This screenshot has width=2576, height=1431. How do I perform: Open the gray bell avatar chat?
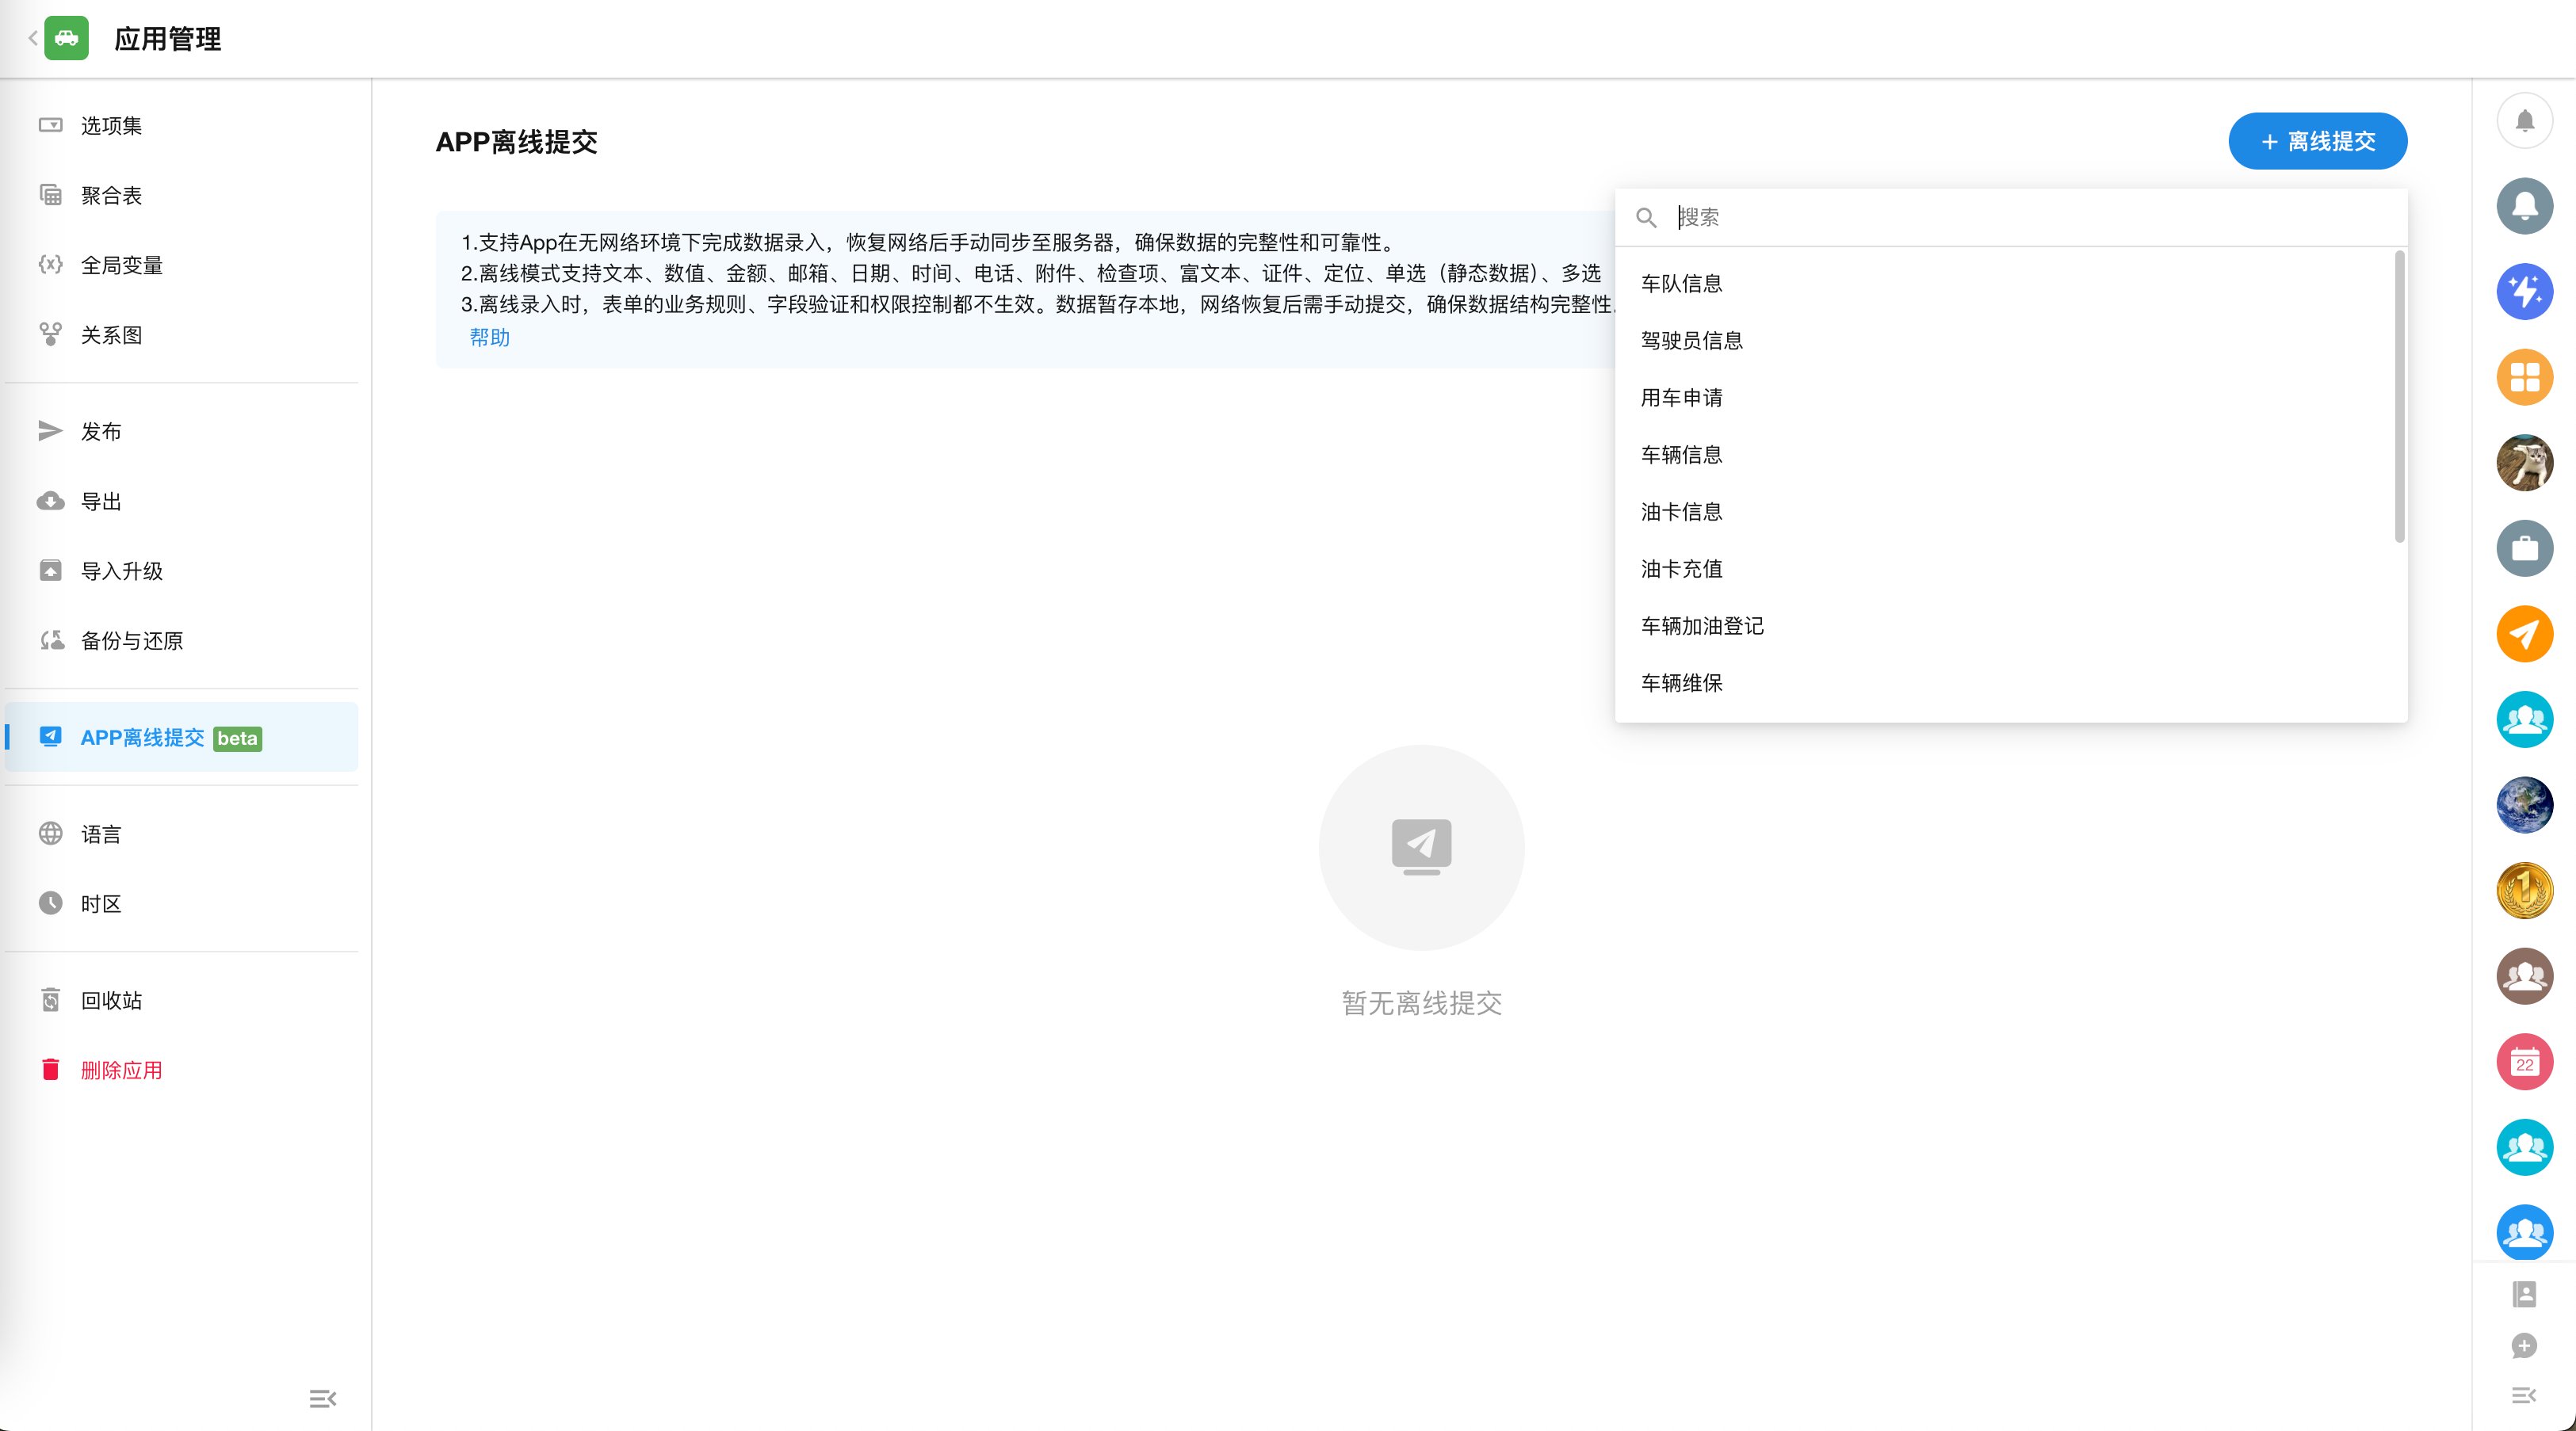(2524, 206)
